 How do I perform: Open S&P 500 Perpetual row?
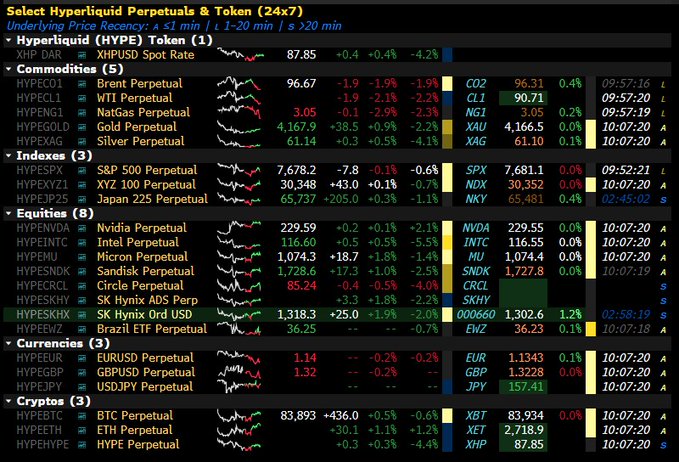[x=147, y=170]
